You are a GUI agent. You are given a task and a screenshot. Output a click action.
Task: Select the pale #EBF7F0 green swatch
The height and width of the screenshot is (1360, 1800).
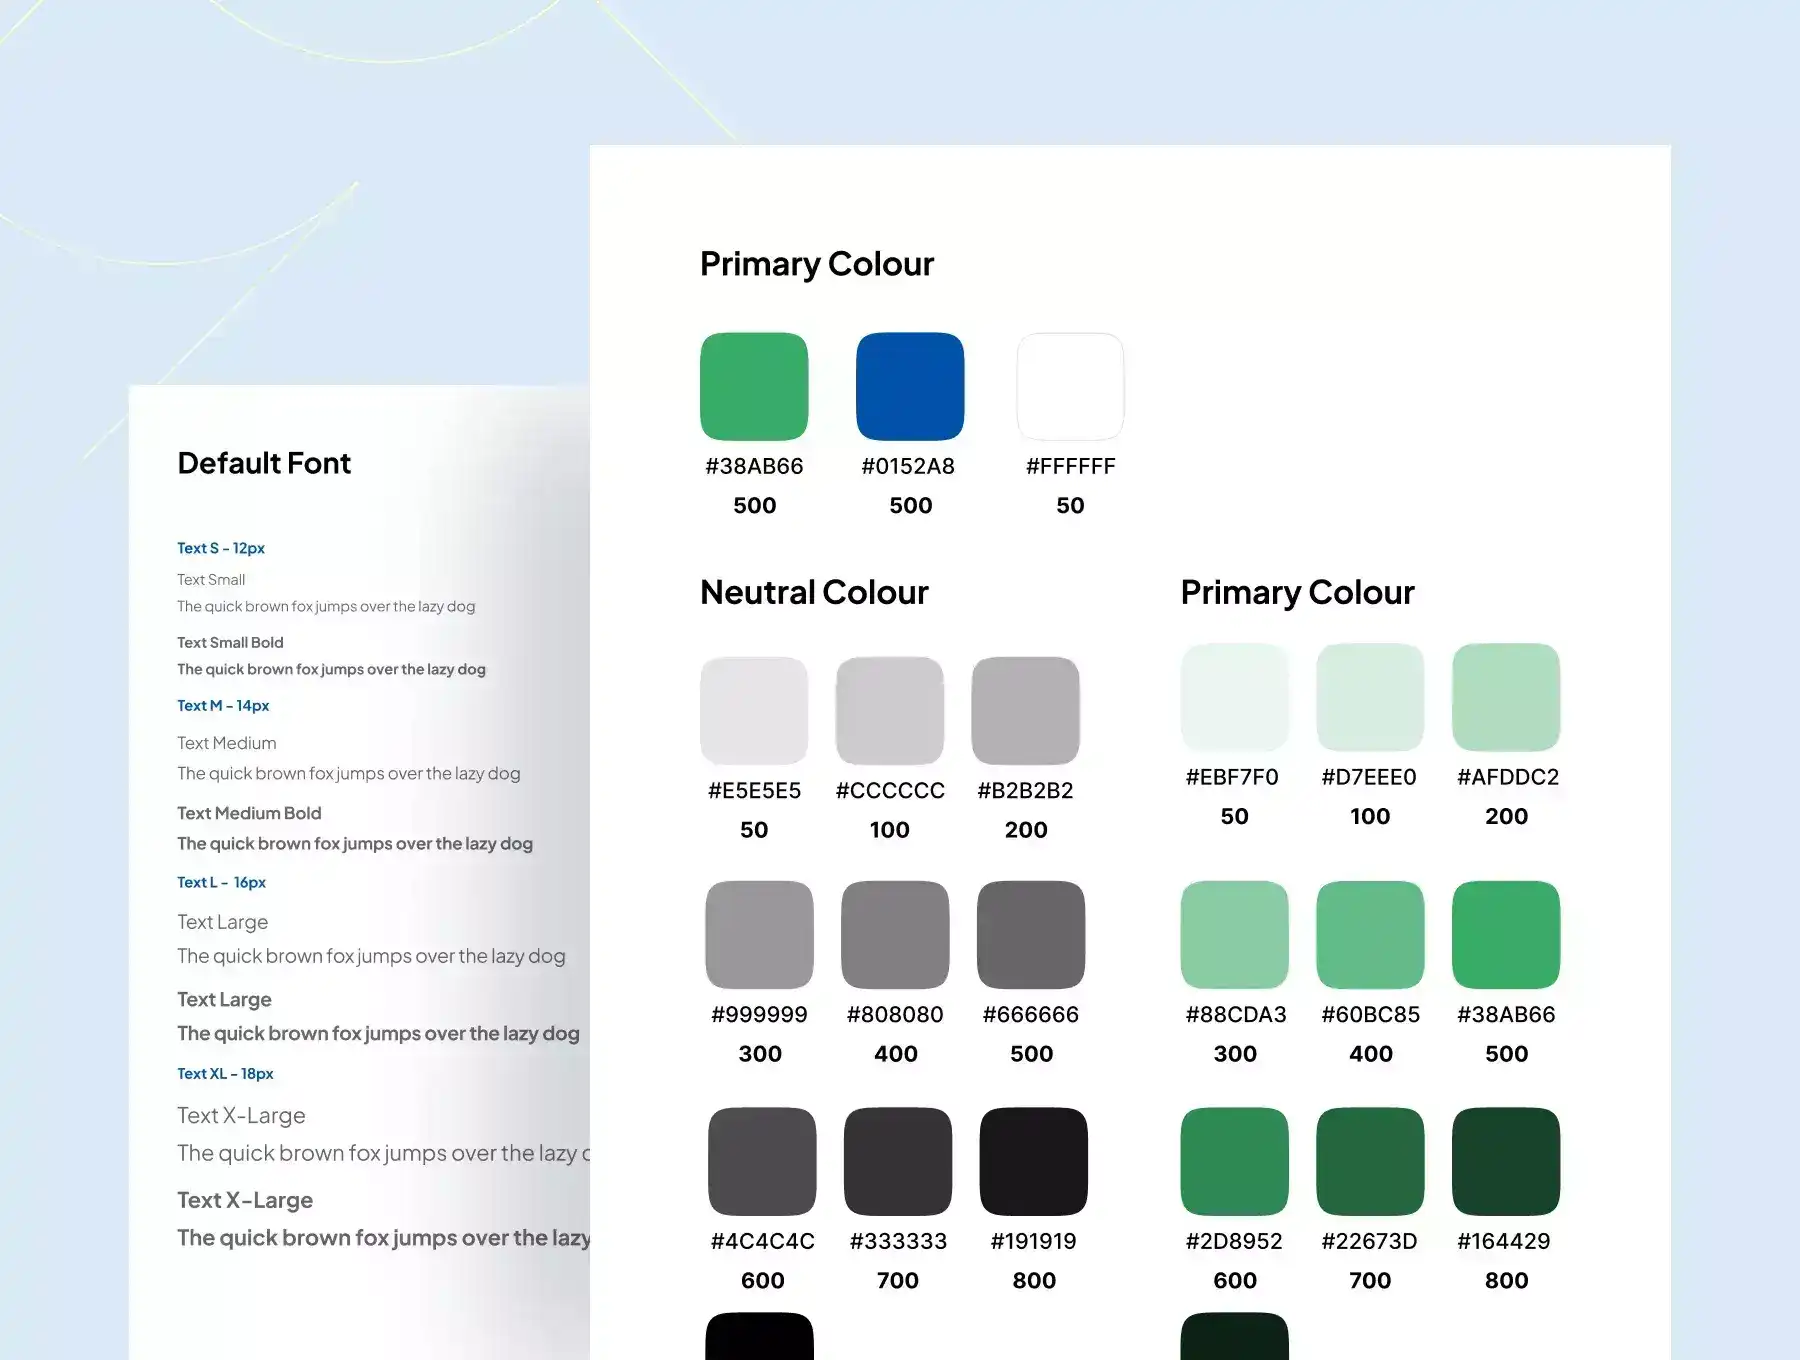[1234, 697]
